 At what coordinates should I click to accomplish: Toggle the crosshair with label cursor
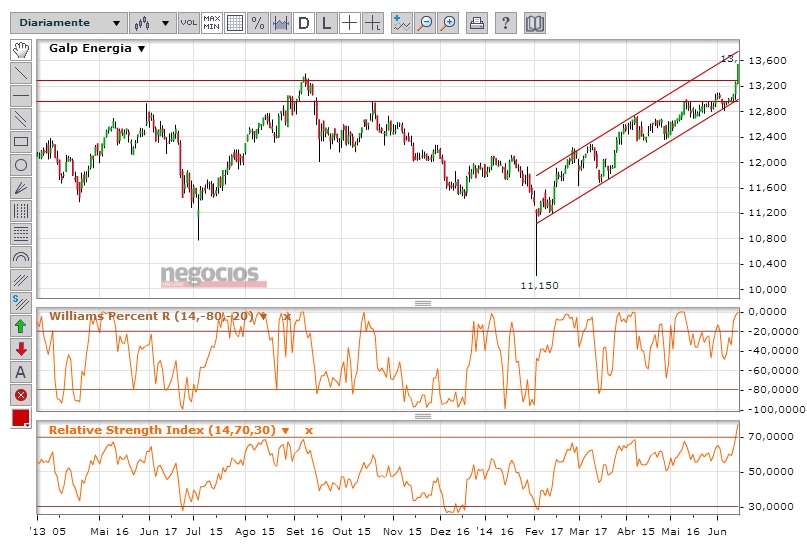tap(373, 23)
